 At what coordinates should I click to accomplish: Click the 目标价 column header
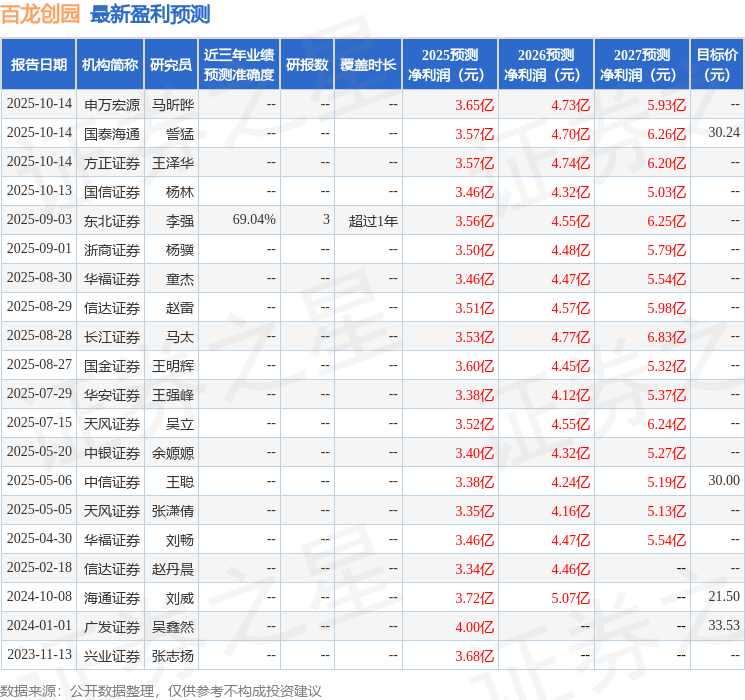point(716,65)
